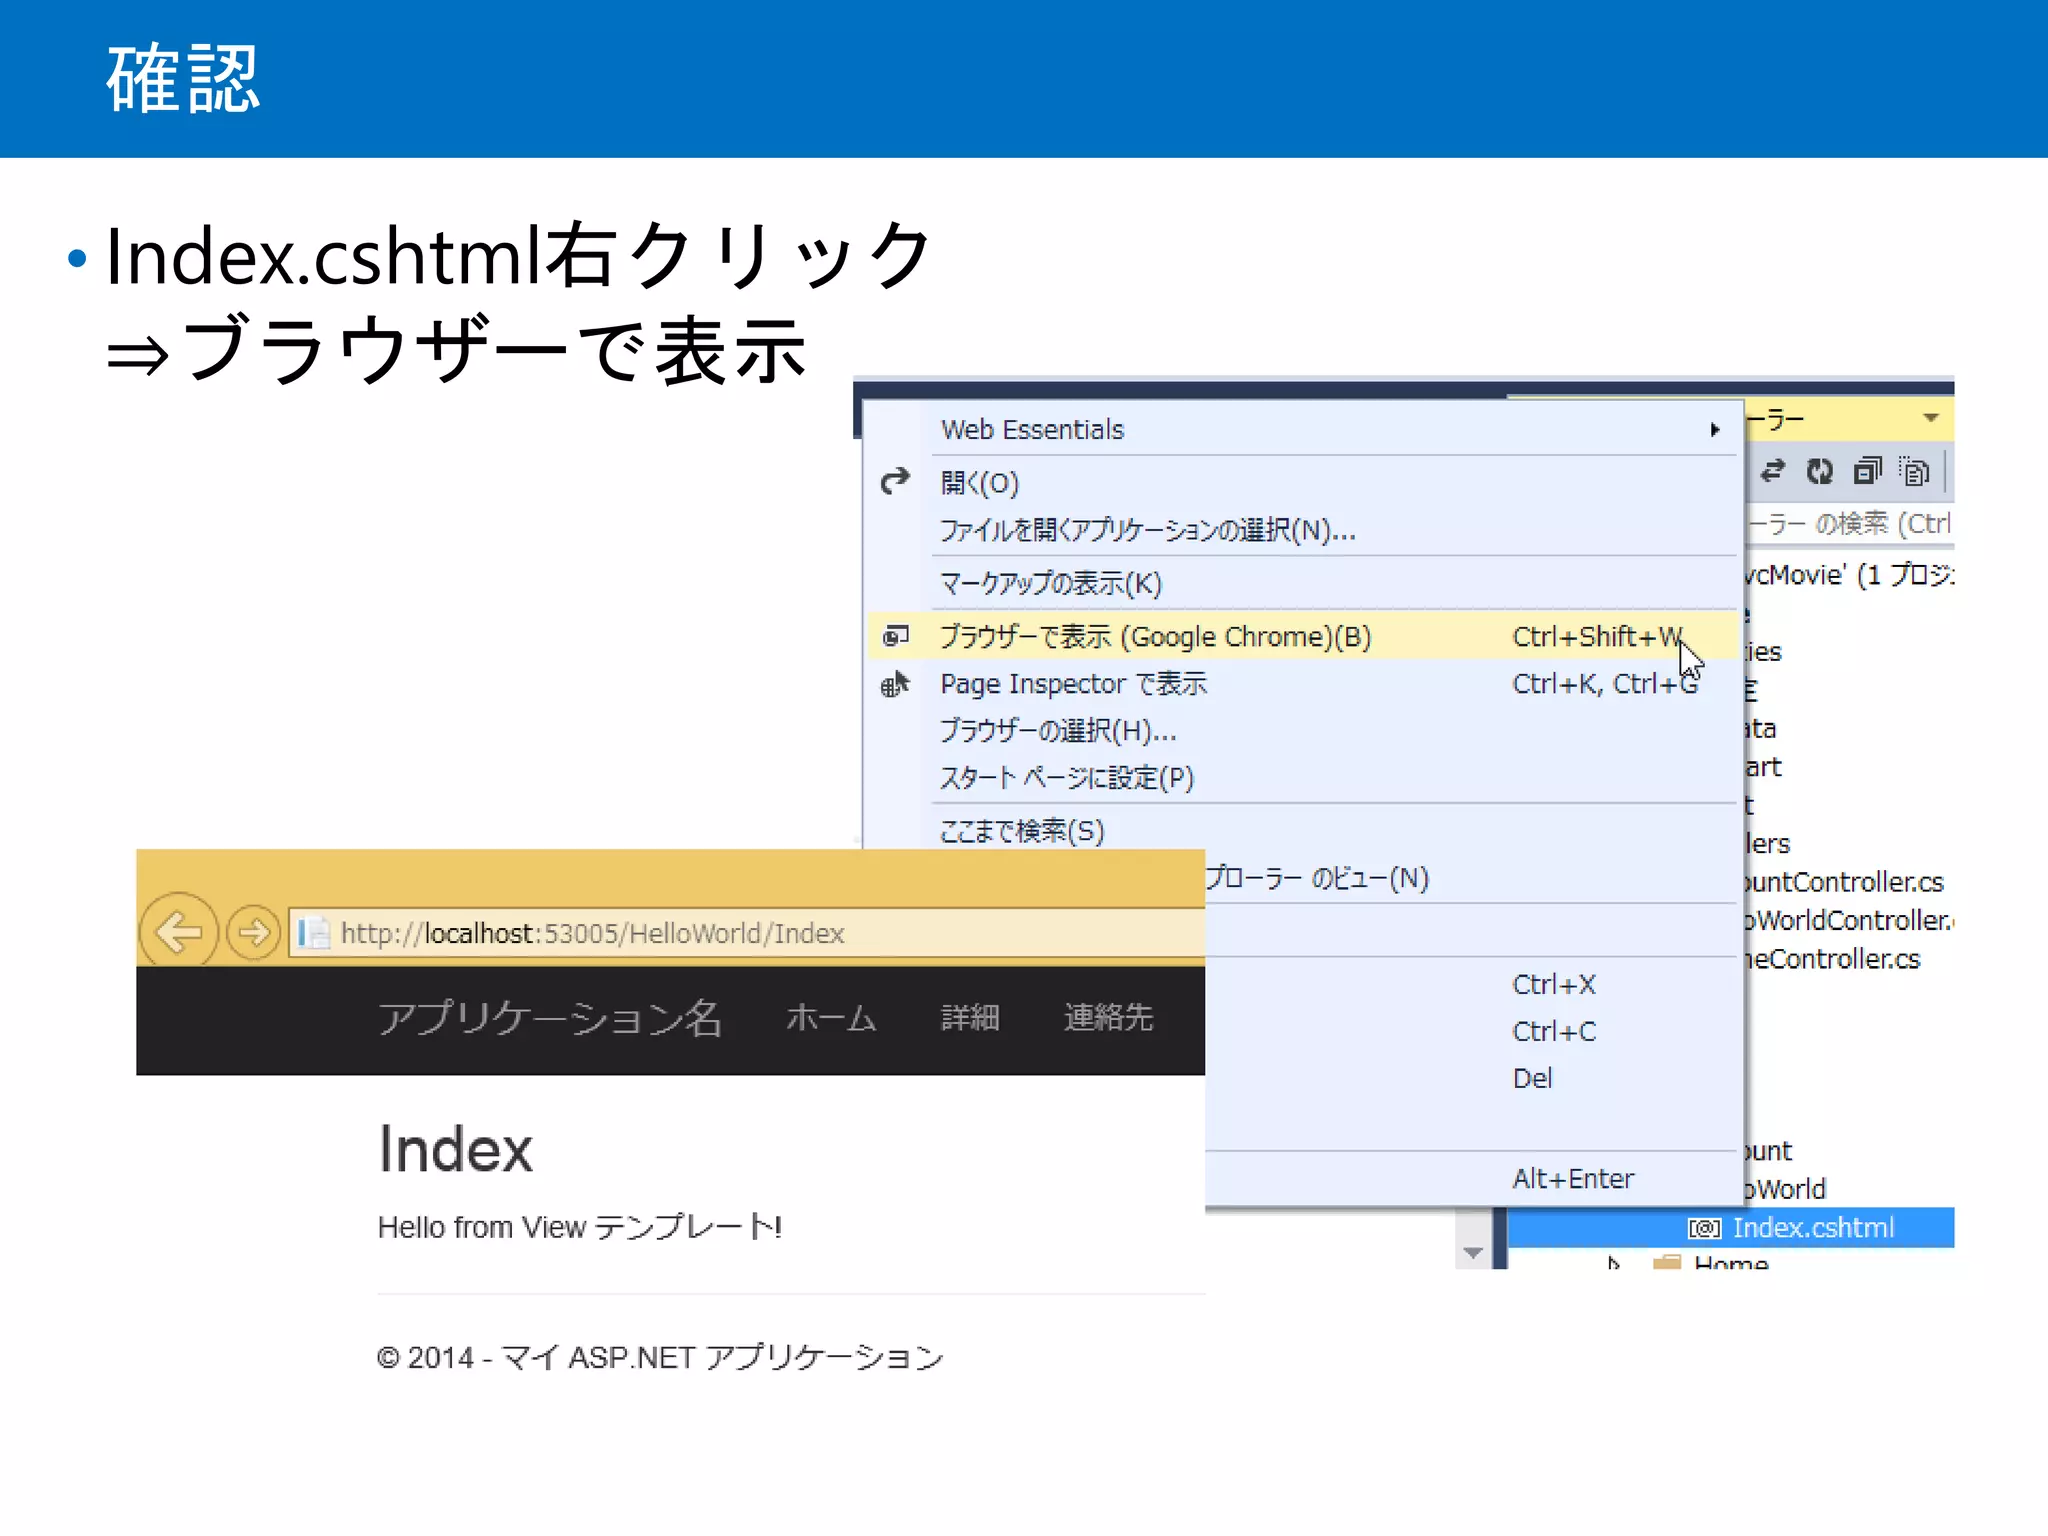
Task: Click the show all files icon
Action: pyautogui.click(x=1914, y=471)
